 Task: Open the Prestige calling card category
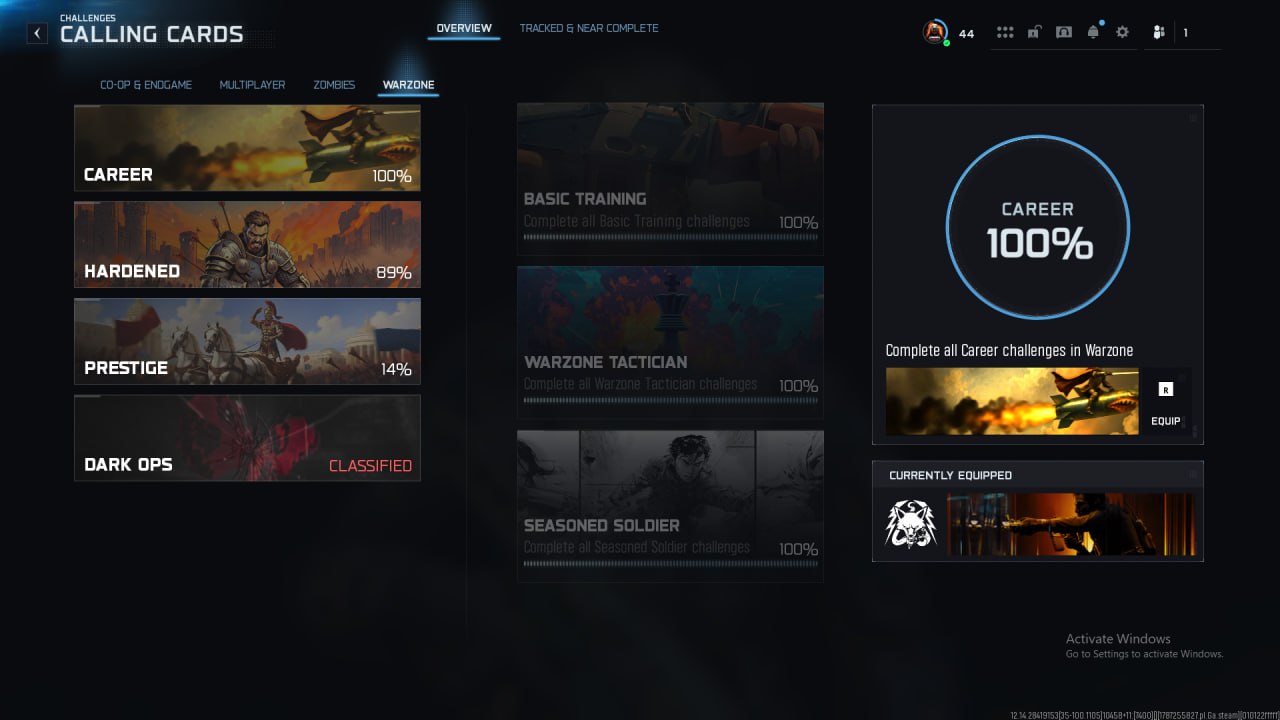coord(247,342)
